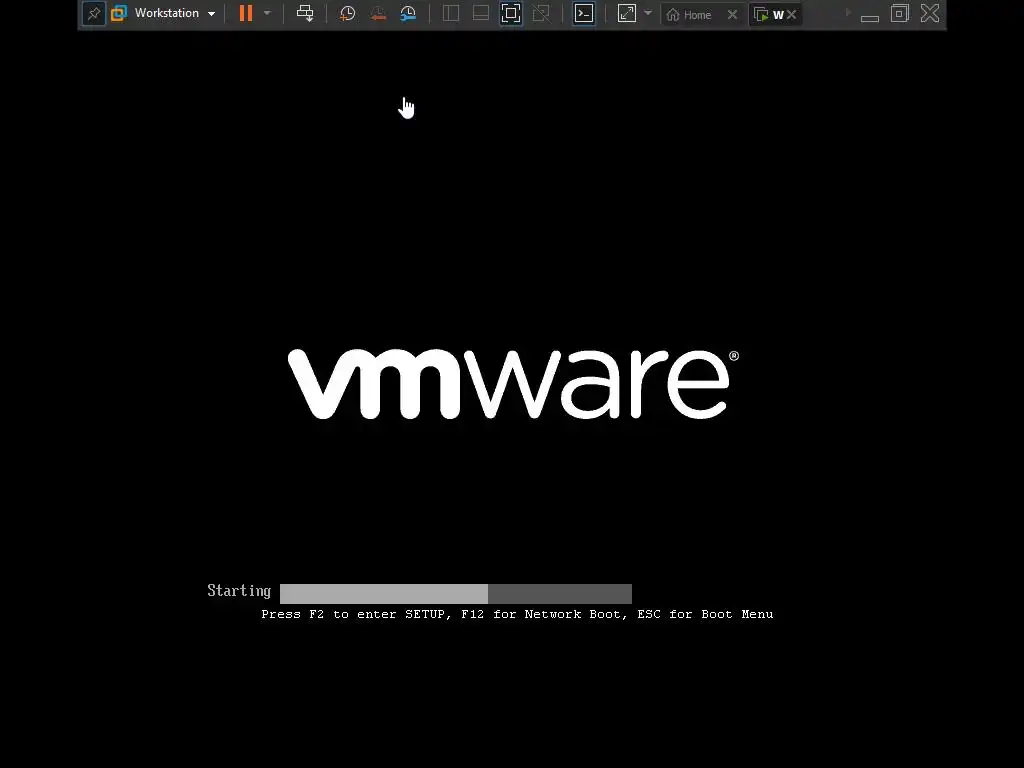The width and height of the screenshot is (1024, 768).
Task: Click the 'Starting' label
Action: pyautogui.click(x=239, y=591)
